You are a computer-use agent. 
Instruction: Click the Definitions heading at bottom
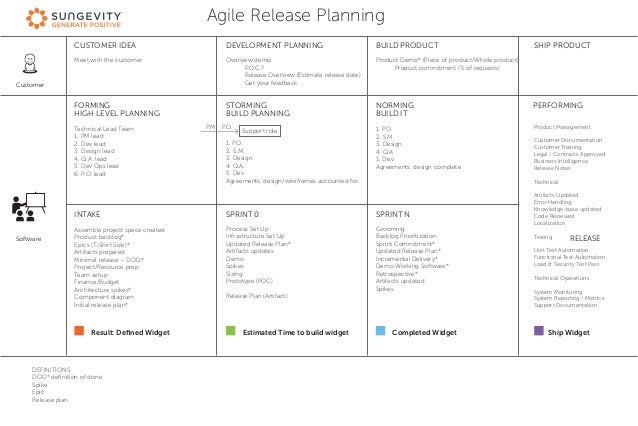coord(51,369)
